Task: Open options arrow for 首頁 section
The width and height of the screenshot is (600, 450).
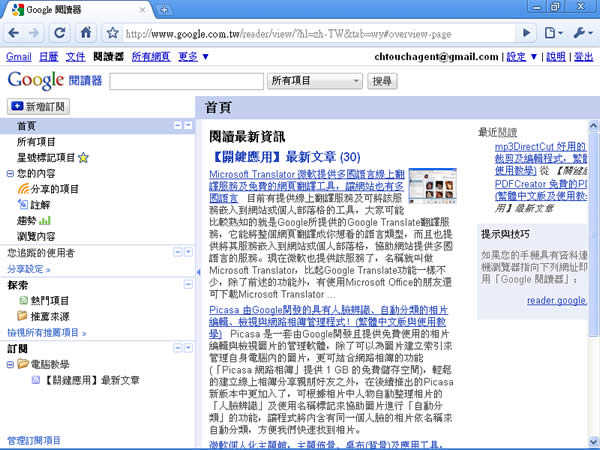Action: 188,125
